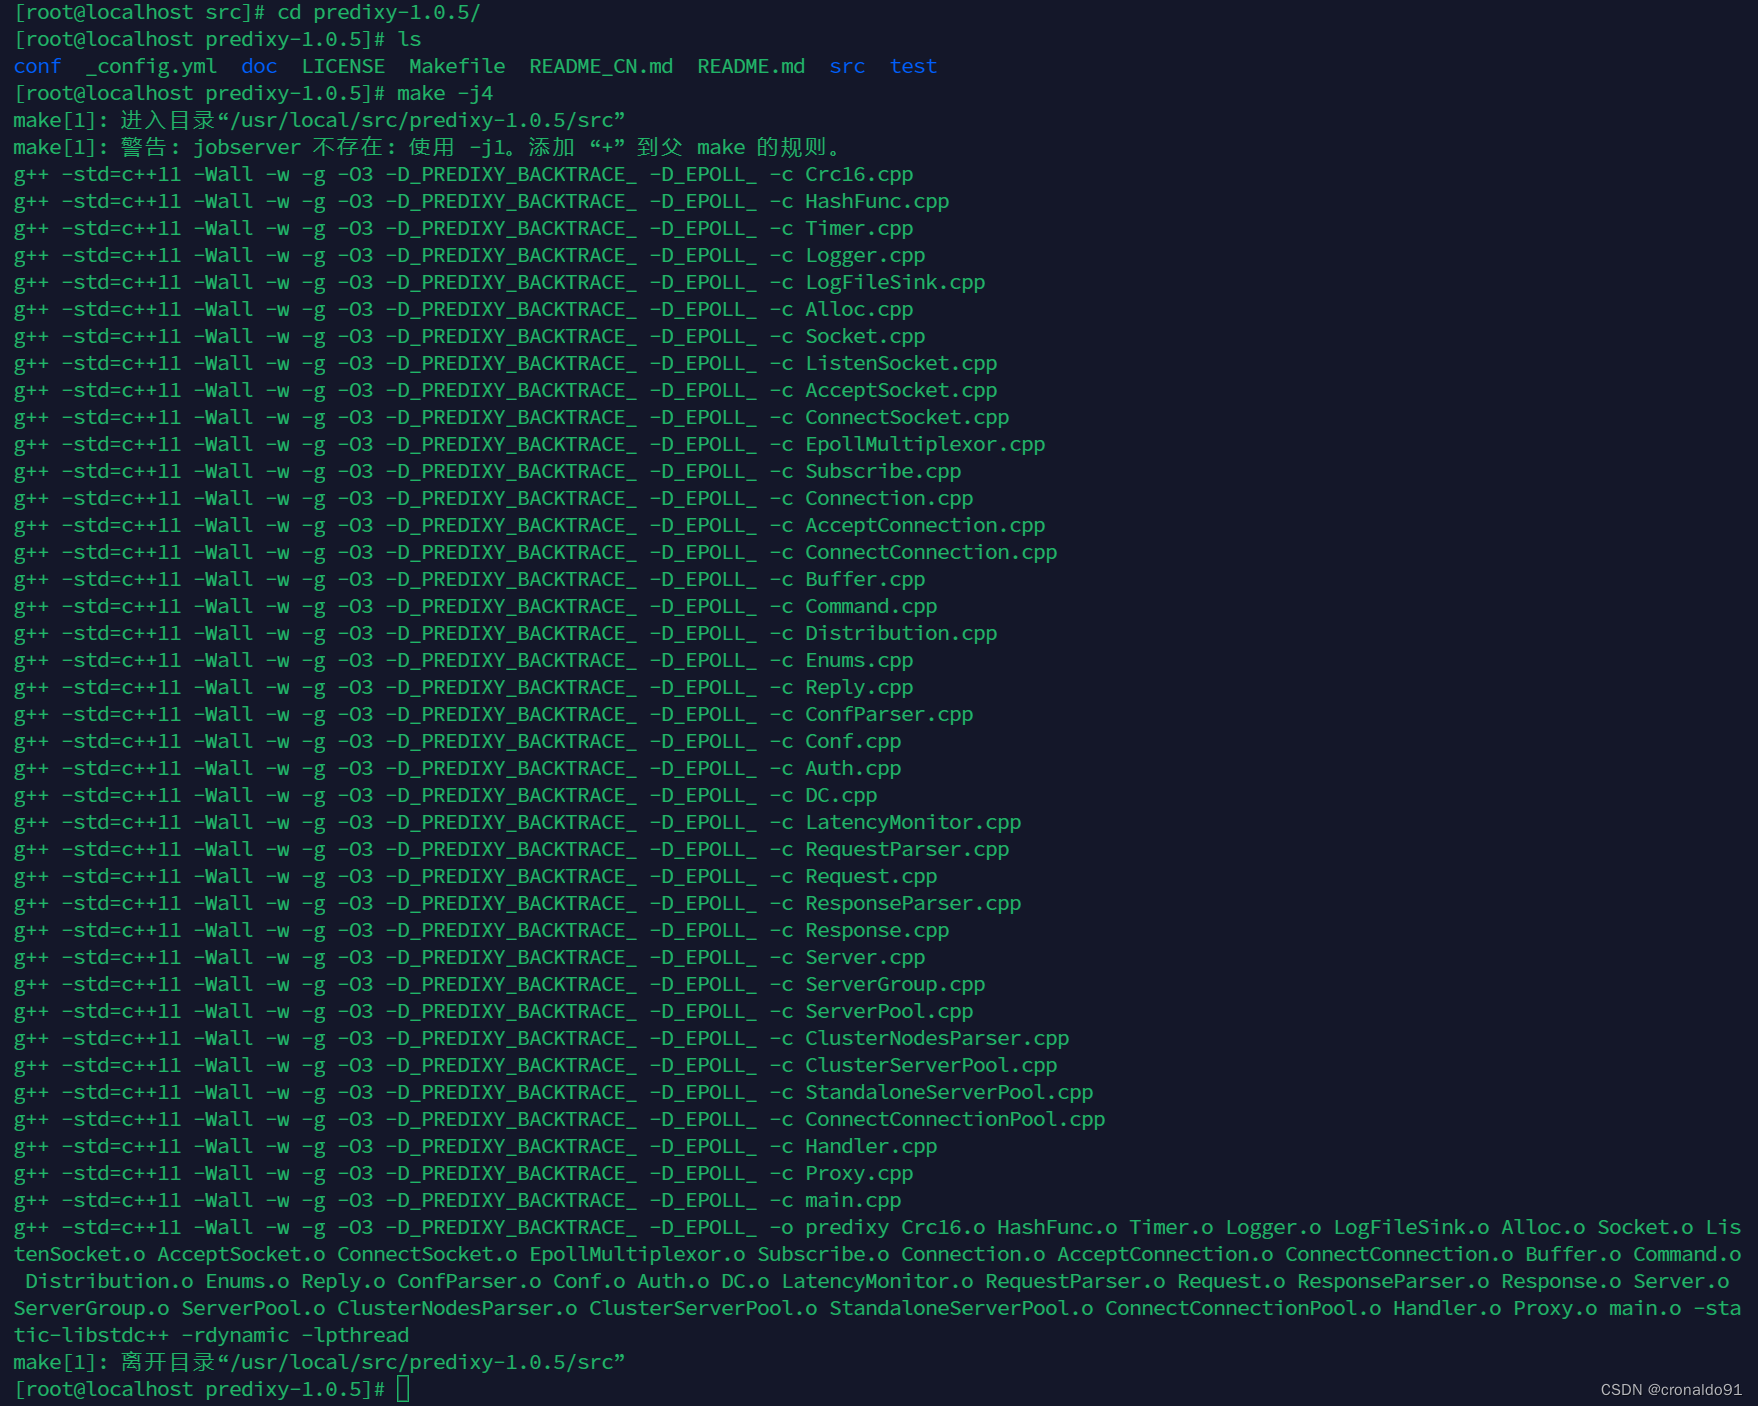Click 'Auth.cpp' file name
Screen dimensions: 1758x1406
click(x=854, y=768)
